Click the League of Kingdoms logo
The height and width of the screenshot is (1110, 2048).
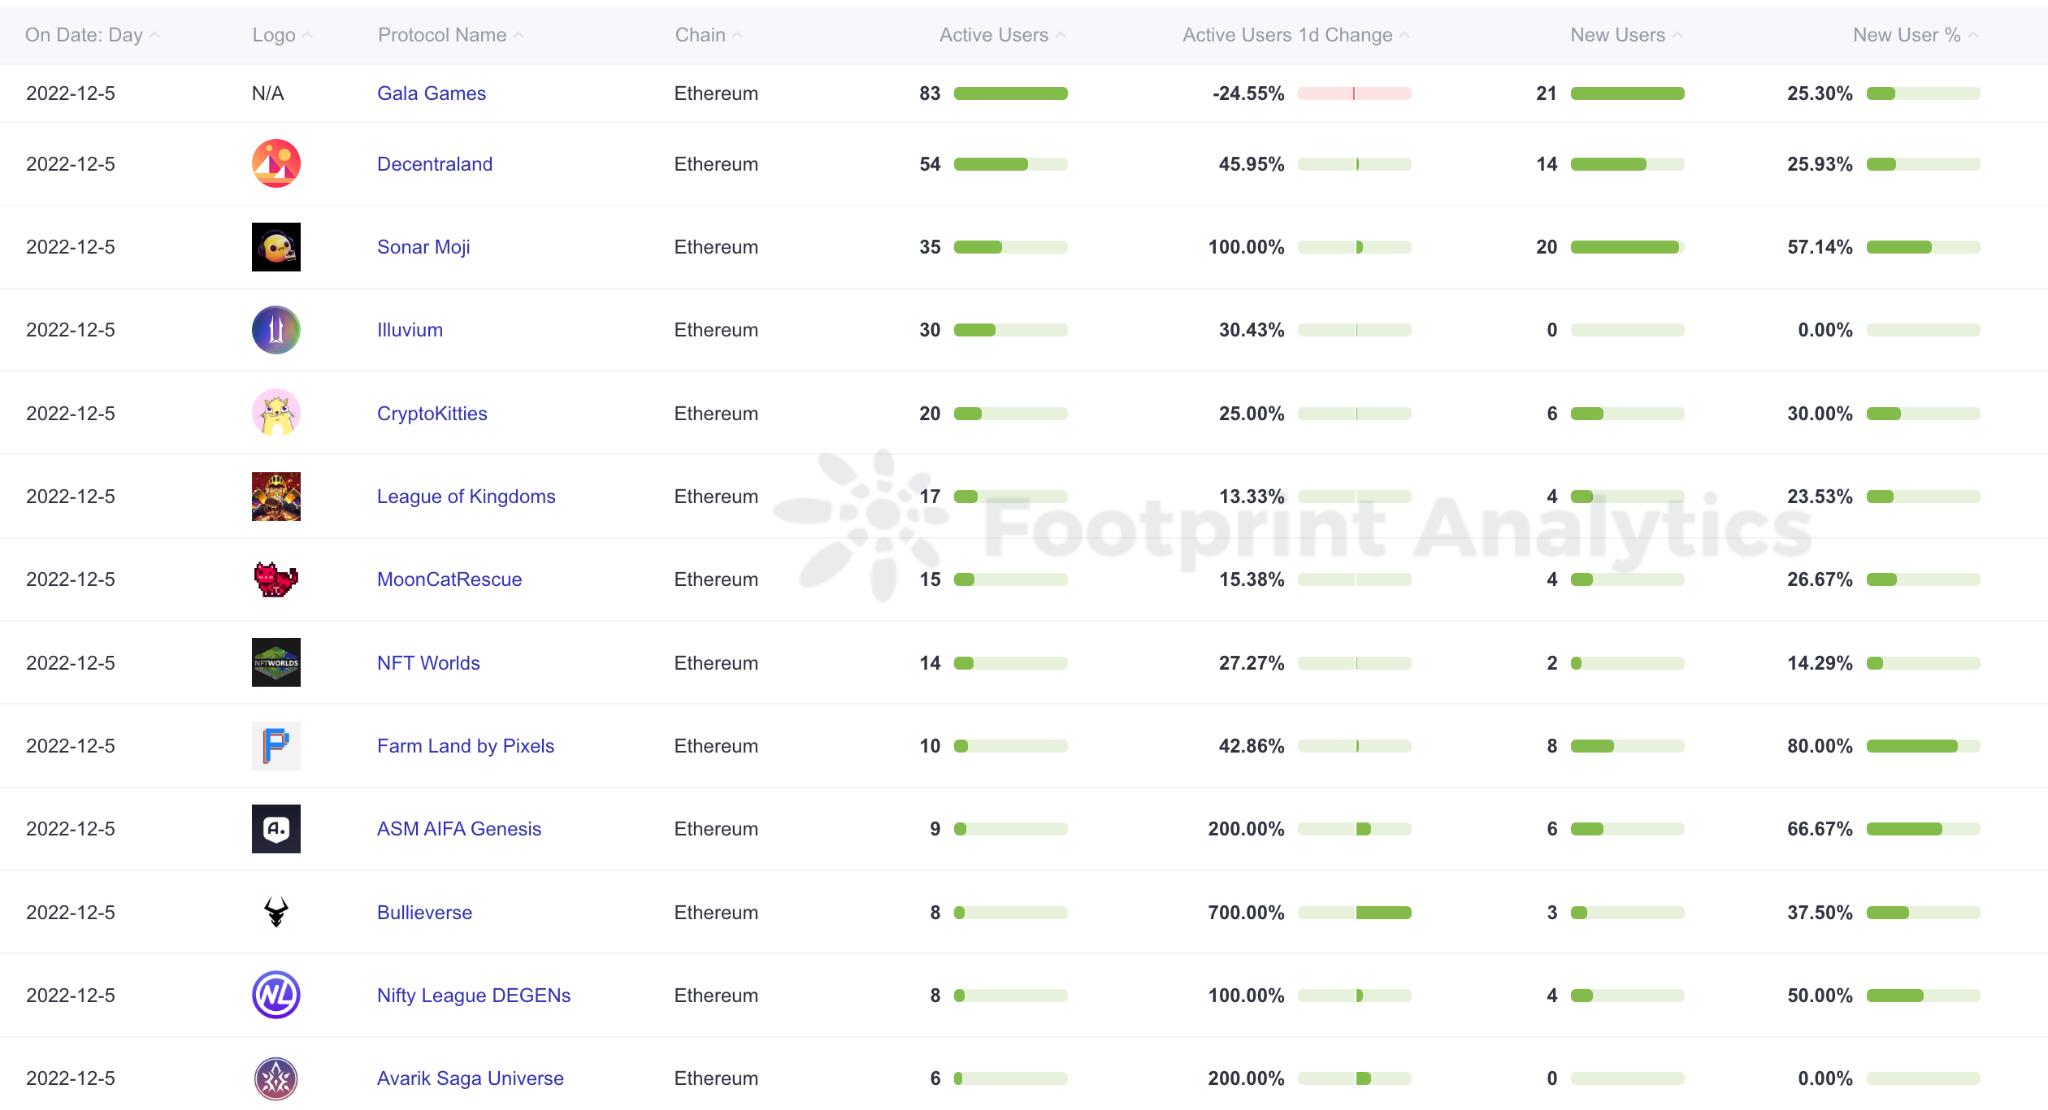(x=276, y=497)
